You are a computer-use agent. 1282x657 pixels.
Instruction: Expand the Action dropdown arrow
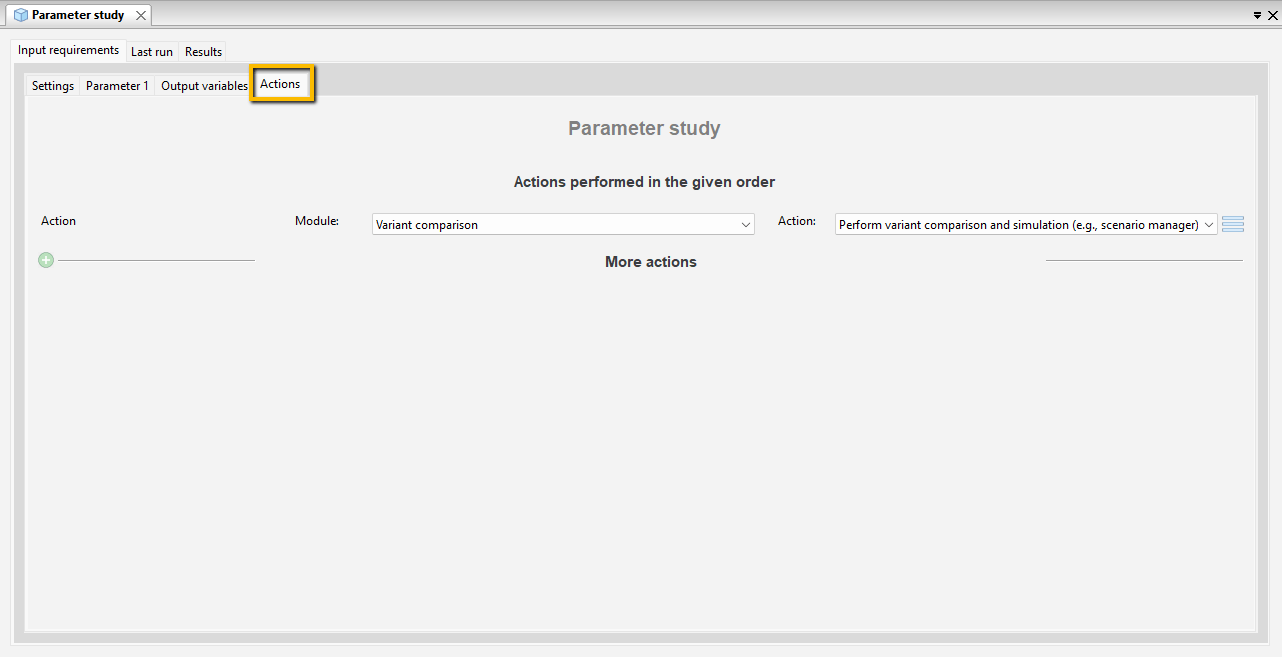click(x=1209, y=225)
